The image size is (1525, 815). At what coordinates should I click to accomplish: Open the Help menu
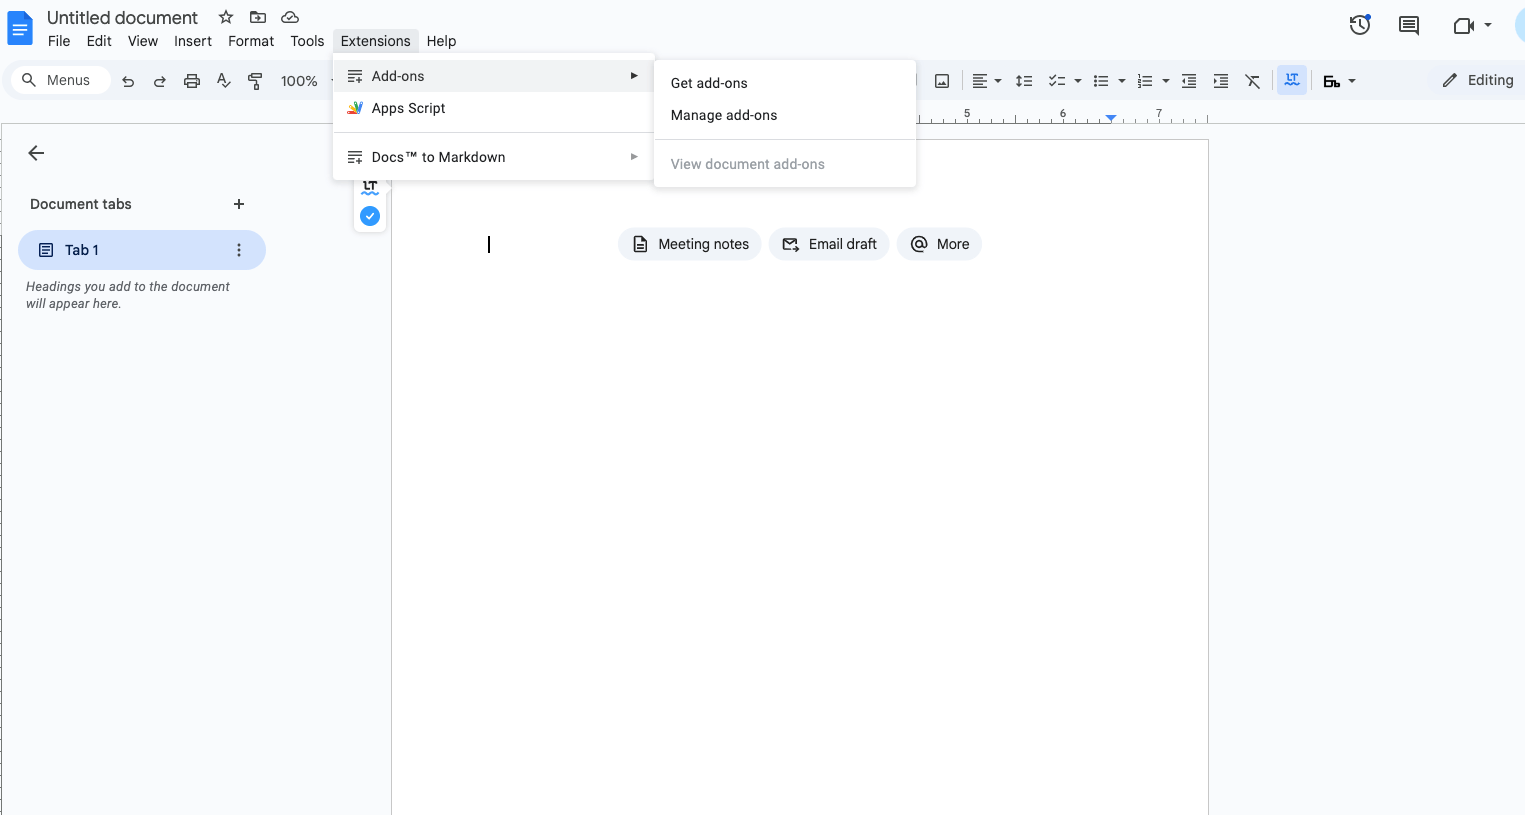(441, 41)
